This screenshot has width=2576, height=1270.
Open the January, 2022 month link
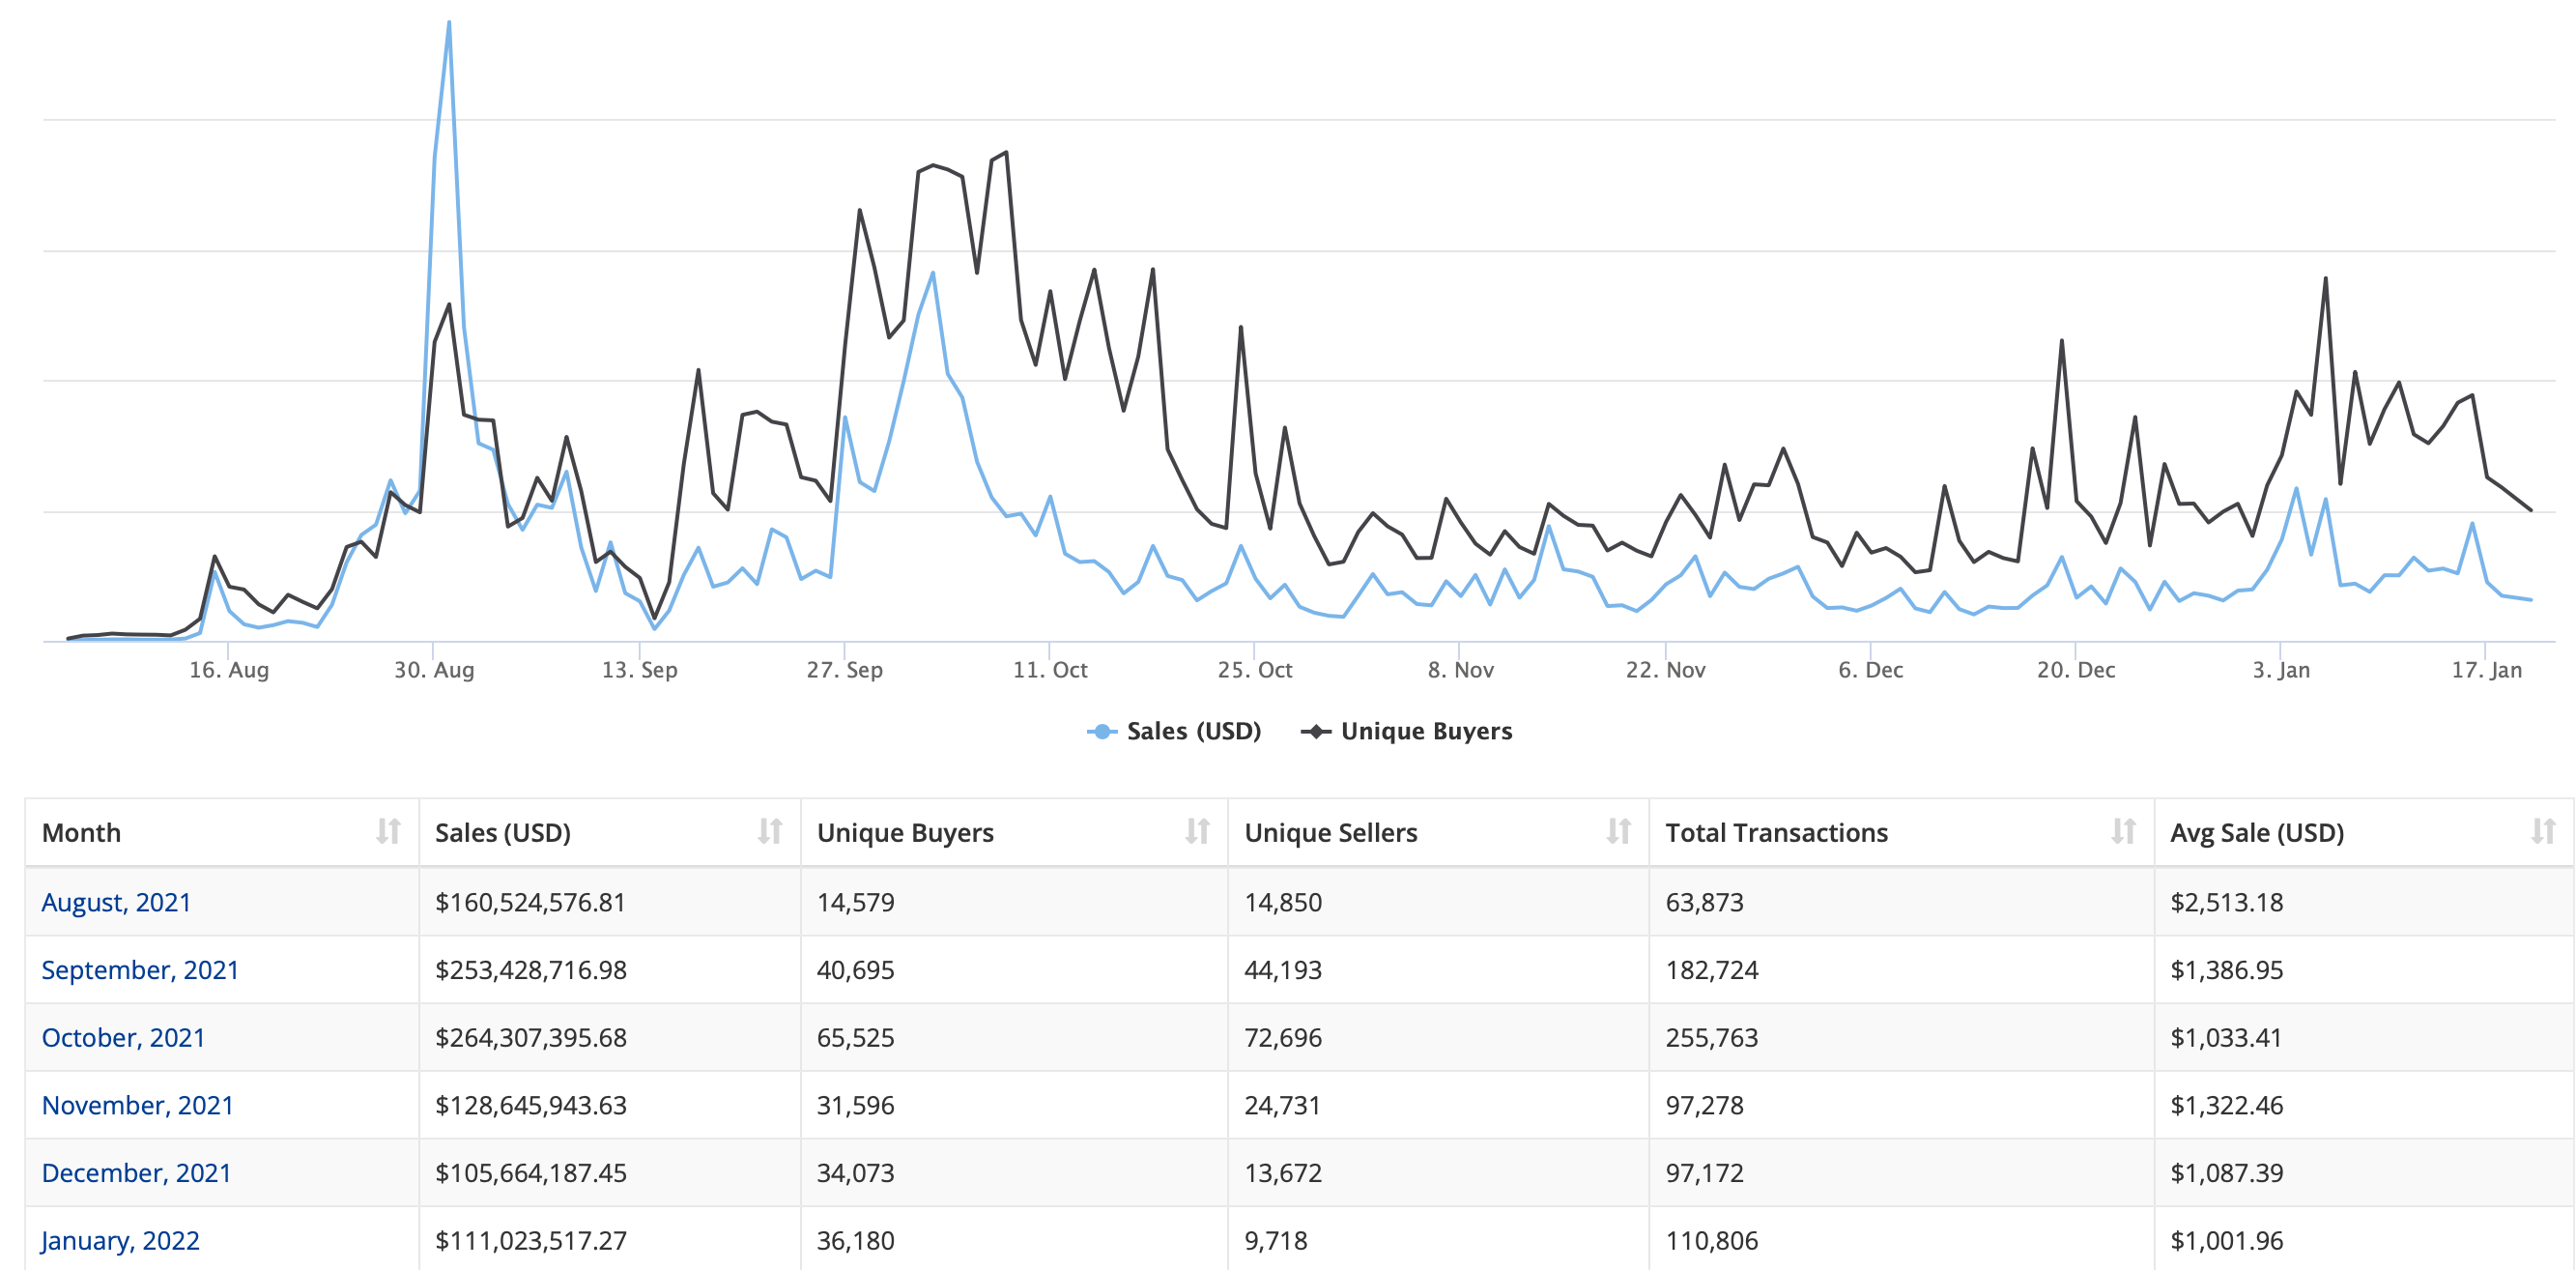point(120,1240)
